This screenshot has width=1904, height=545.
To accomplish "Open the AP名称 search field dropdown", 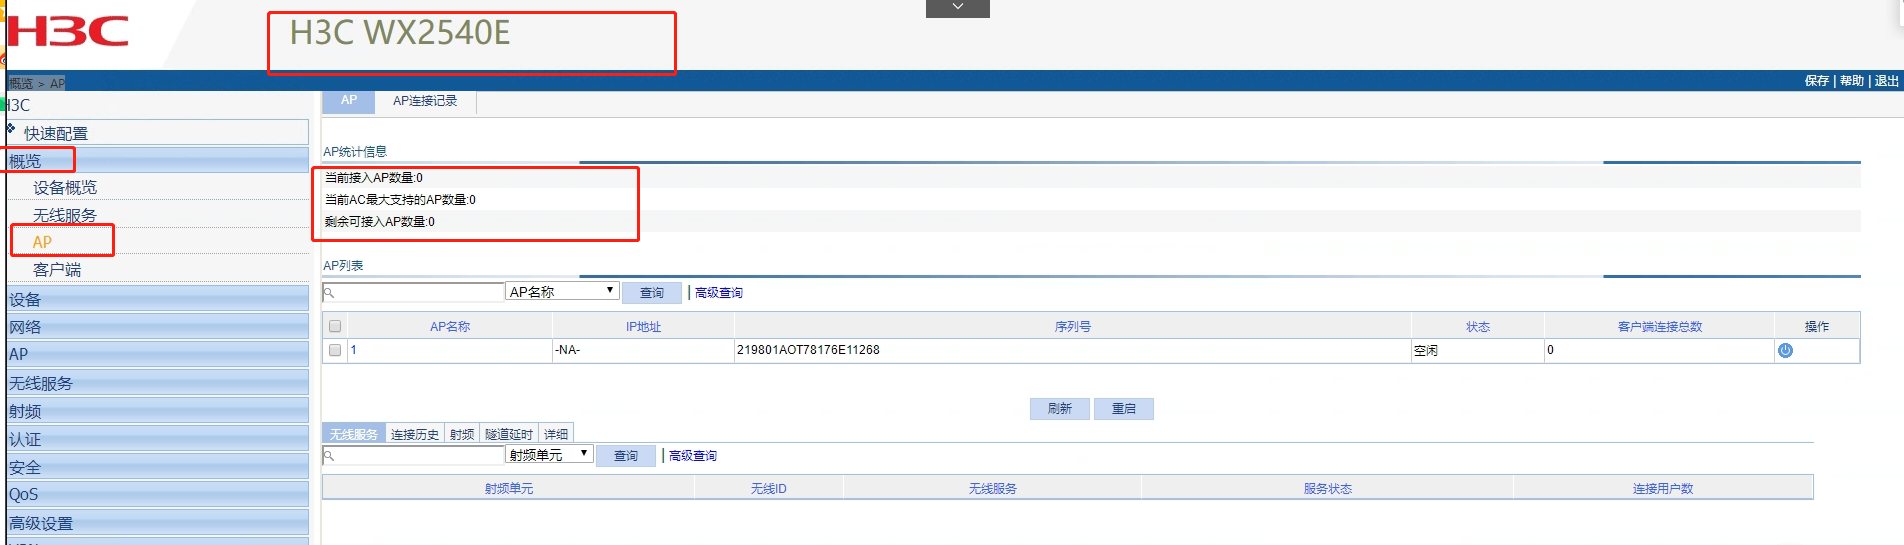I will (562, 291).
